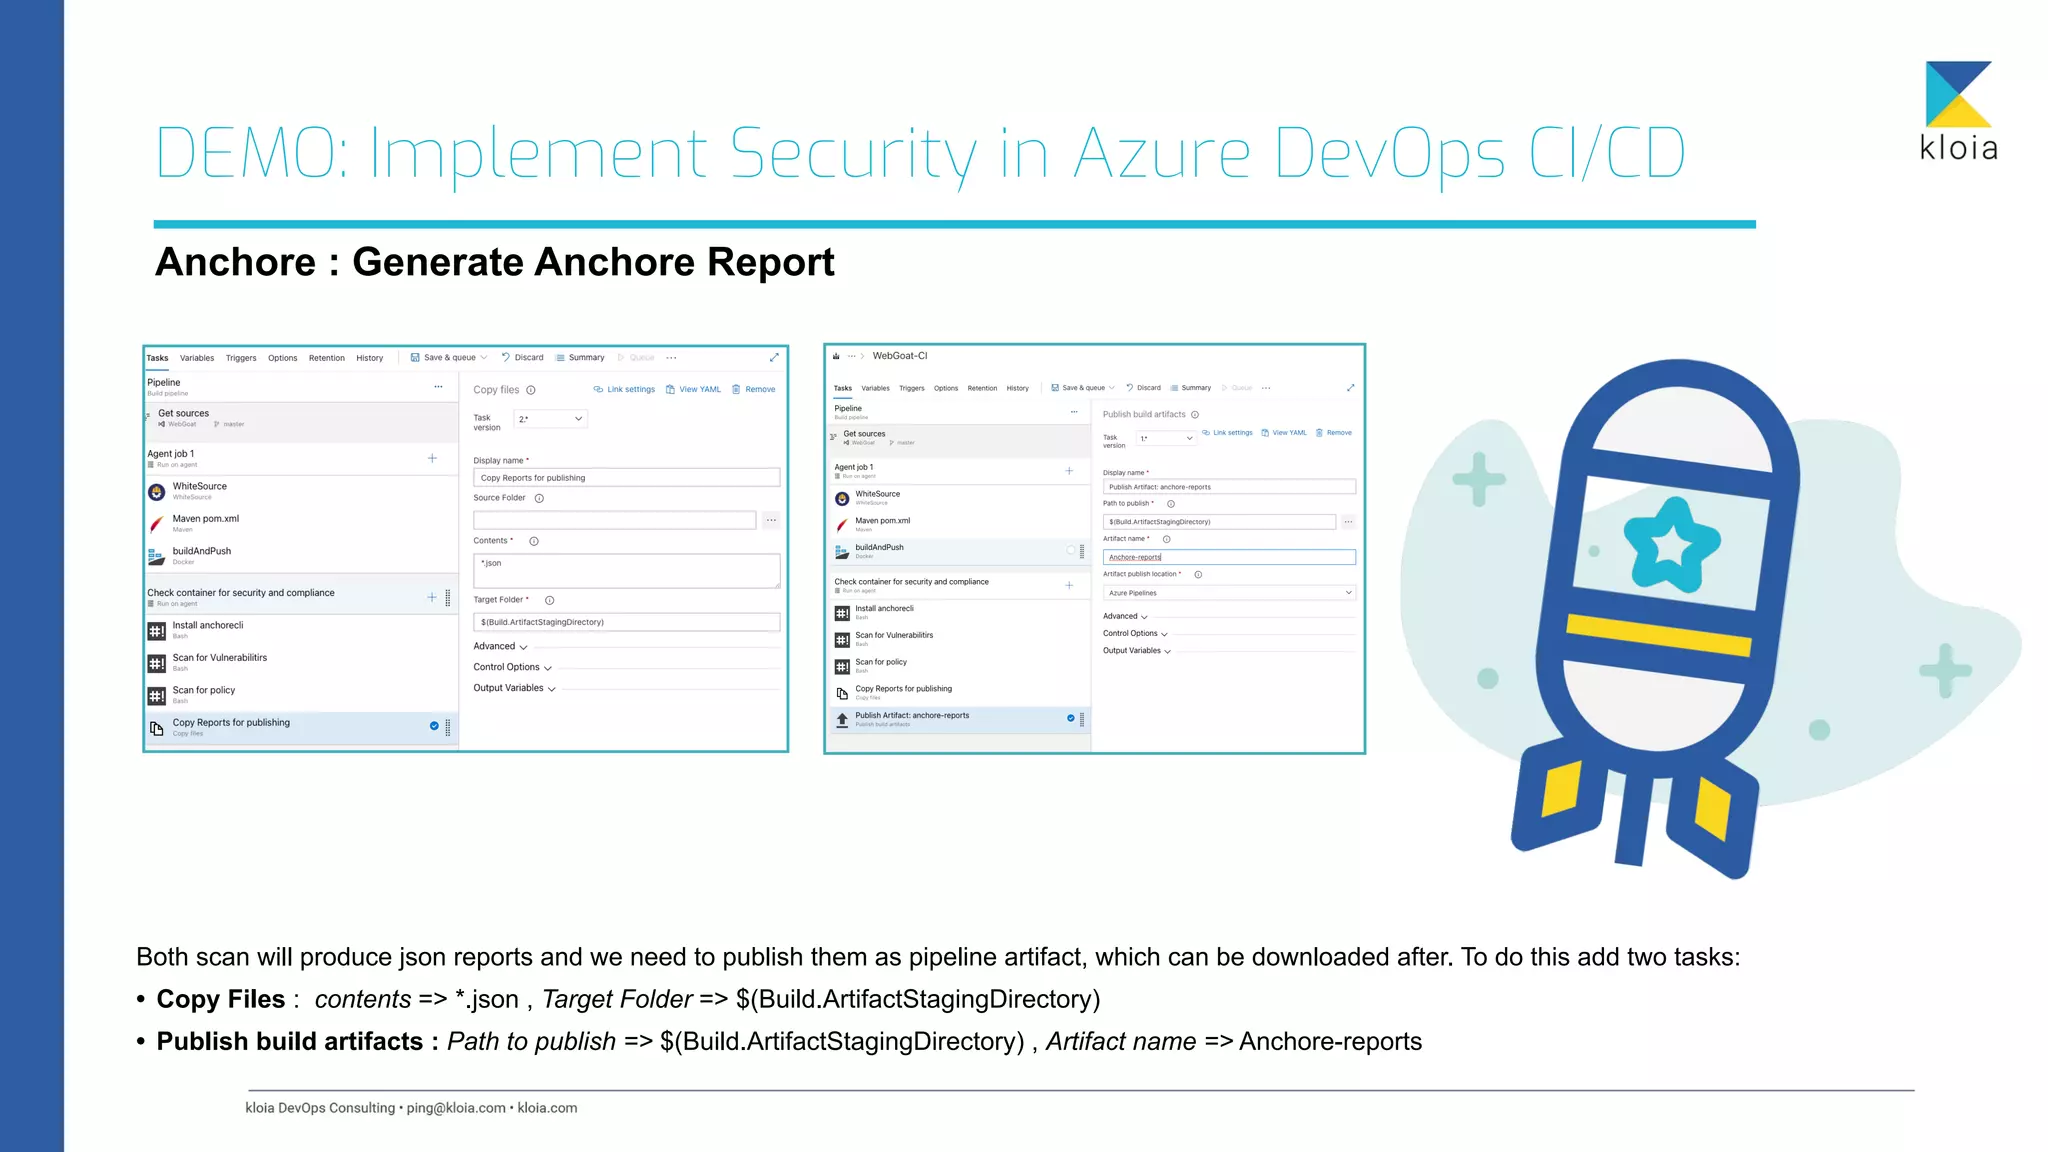Click WhiteSource icon in WebGoat-CI screenshot
The height and width of the screenshot is (1152, 2048).
[842, 499]
